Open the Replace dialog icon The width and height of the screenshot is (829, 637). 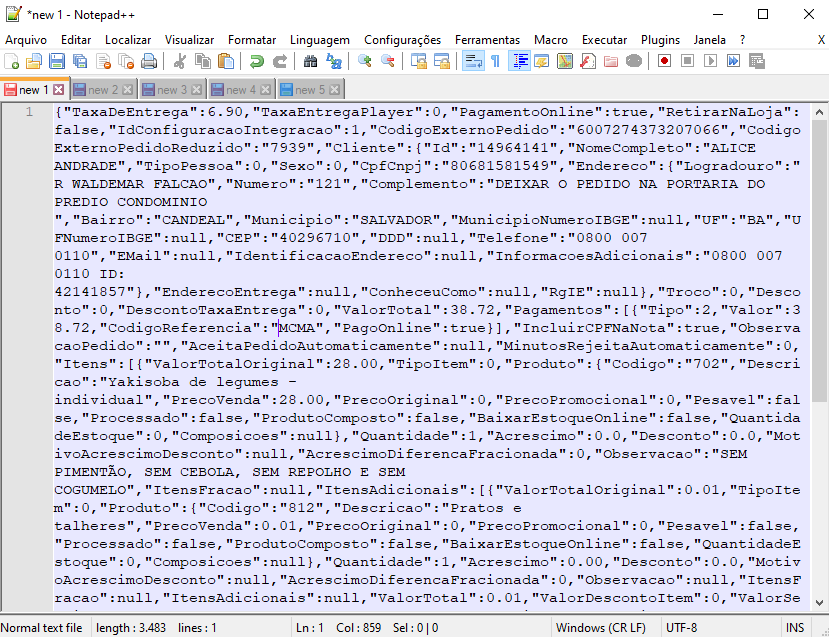pyautogui.click(x=334, y=61)
